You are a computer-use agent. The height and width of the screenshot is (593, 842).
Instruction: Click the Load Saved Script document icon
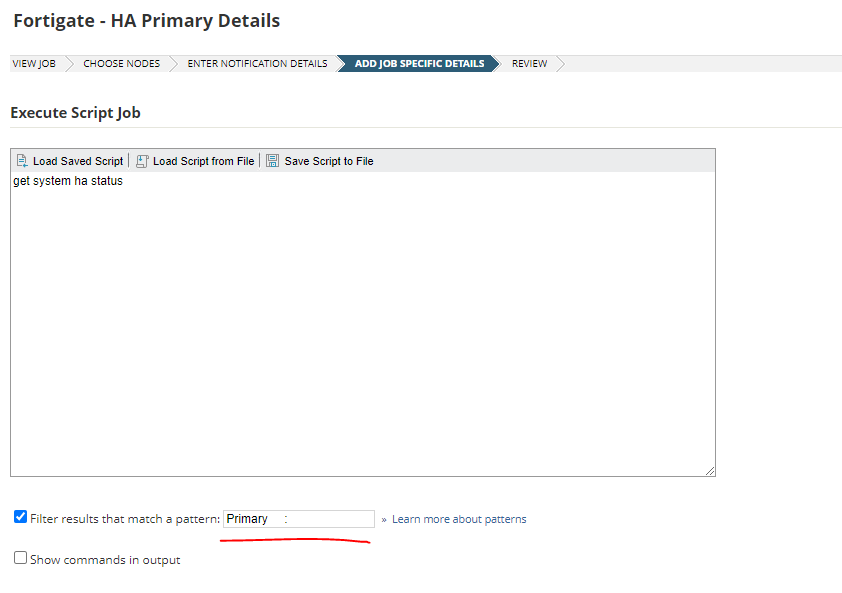22,161
